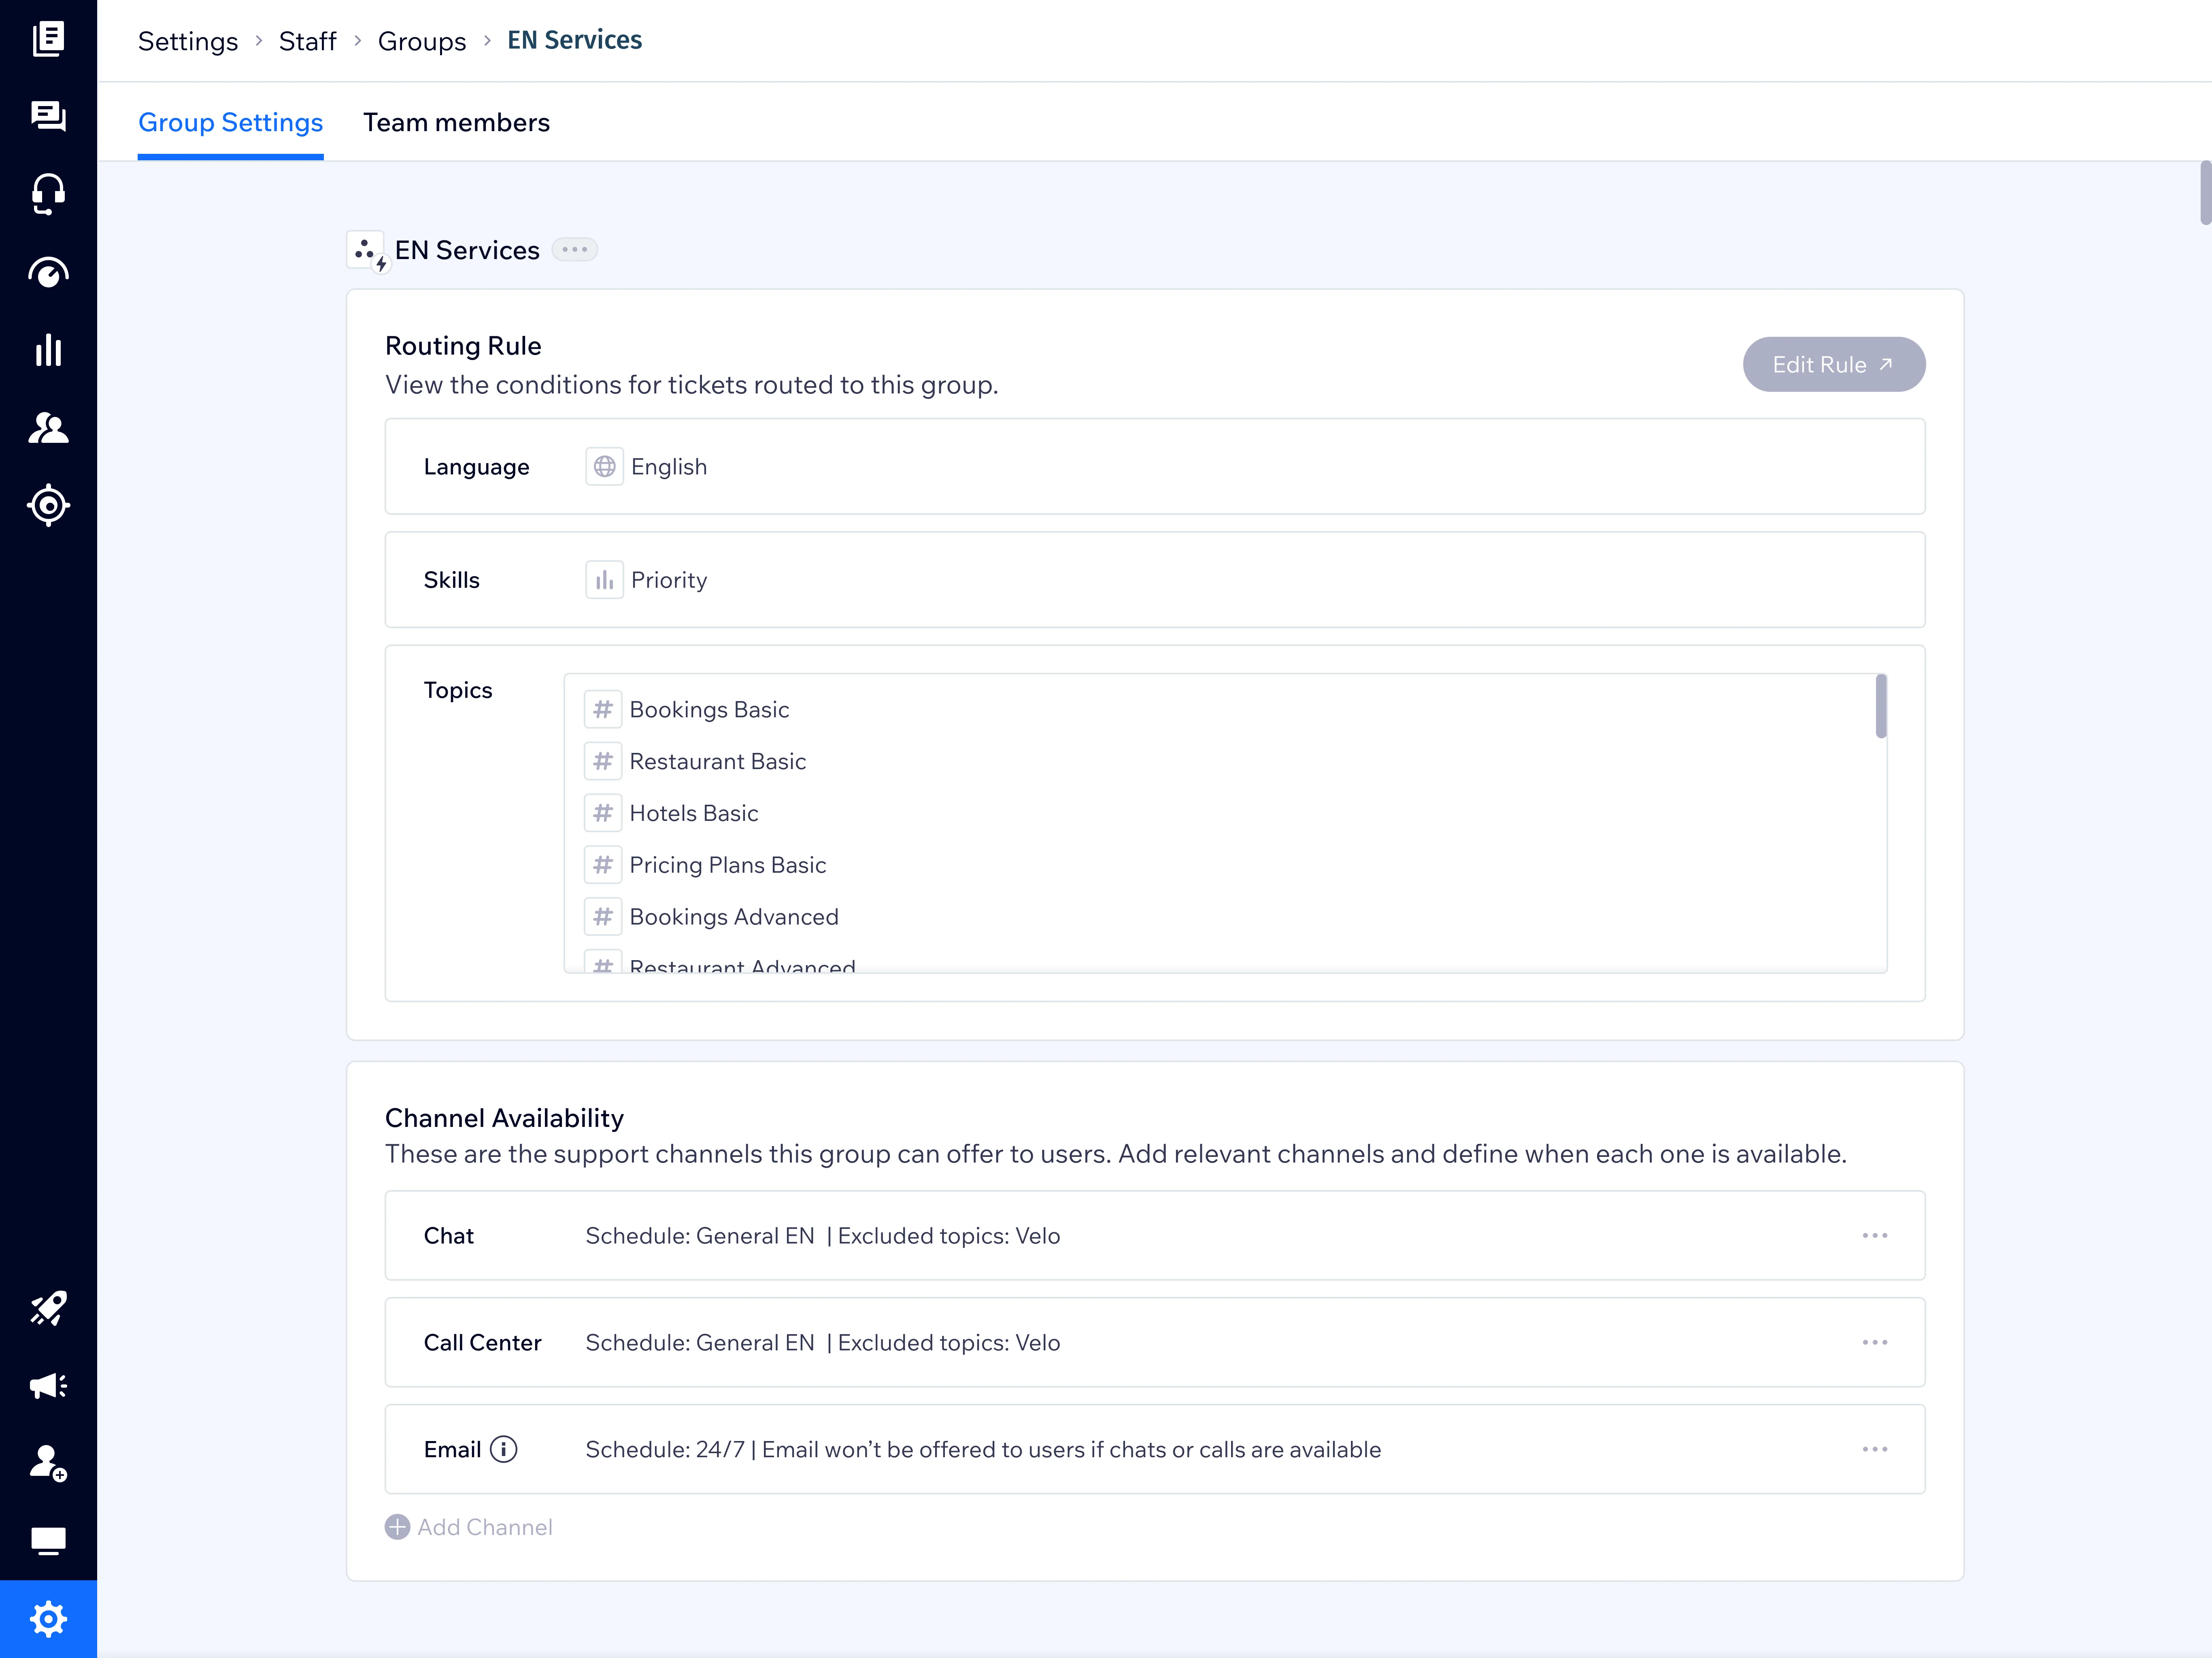Click the rocket launch sidebar icon

click(48, 1308)
